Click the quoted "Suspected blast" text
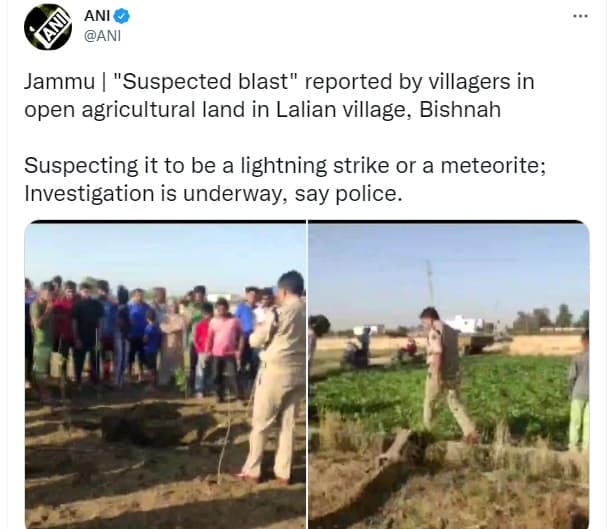The width and height of the screenshot is (610, 529). click(x=205, y=82)
